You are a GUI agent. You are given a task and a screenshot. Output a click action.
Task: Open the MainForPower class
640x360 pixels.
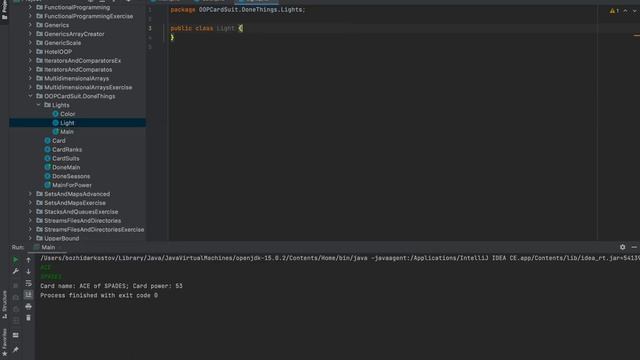click(x=72, y=185)
